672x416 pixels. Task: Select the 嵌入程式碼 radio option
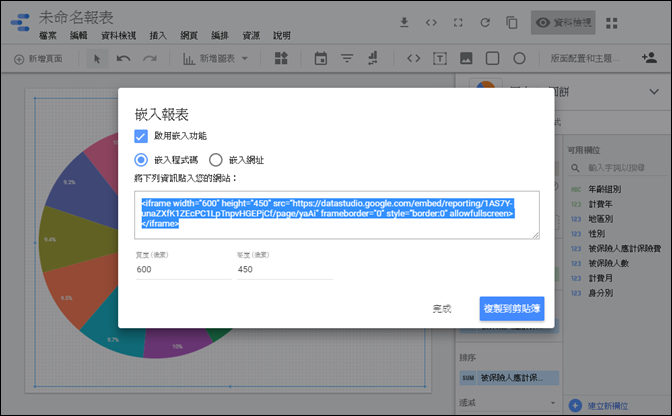[x=141, y=160]
